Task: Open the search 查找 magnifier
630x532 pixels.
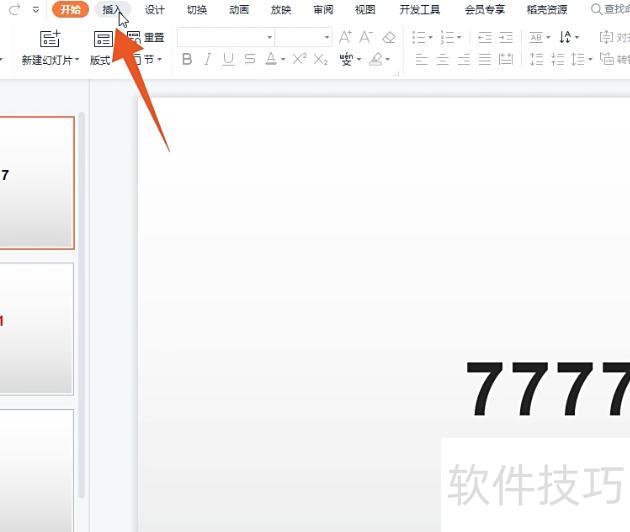Action: coord(597,9)
